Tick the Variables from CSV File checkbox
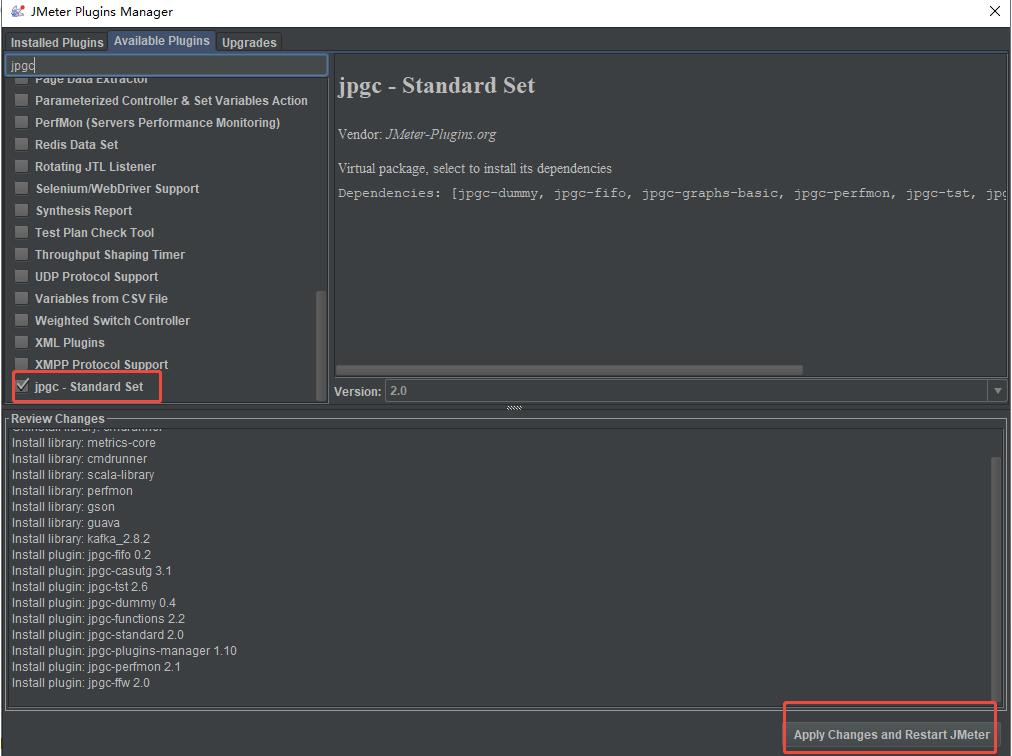This screenshot has width=1012, height=756. (22, 298)
